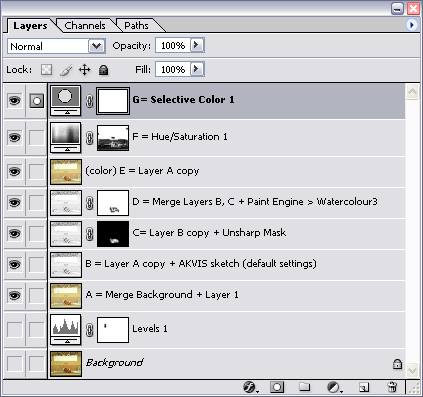Hide layer D Merge Layers B, C

pyautogui.click(x=14, y=203)
